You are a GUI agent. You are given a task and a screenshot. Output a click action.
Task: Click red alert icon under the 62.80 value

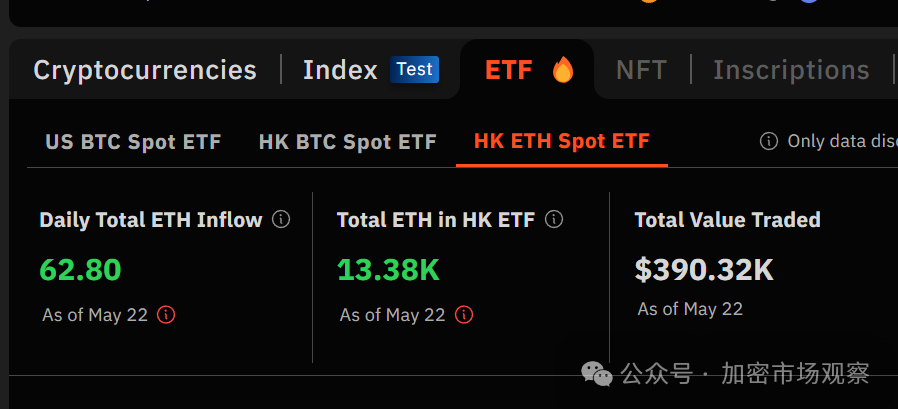pyautogui.click(x=166, y=315)
